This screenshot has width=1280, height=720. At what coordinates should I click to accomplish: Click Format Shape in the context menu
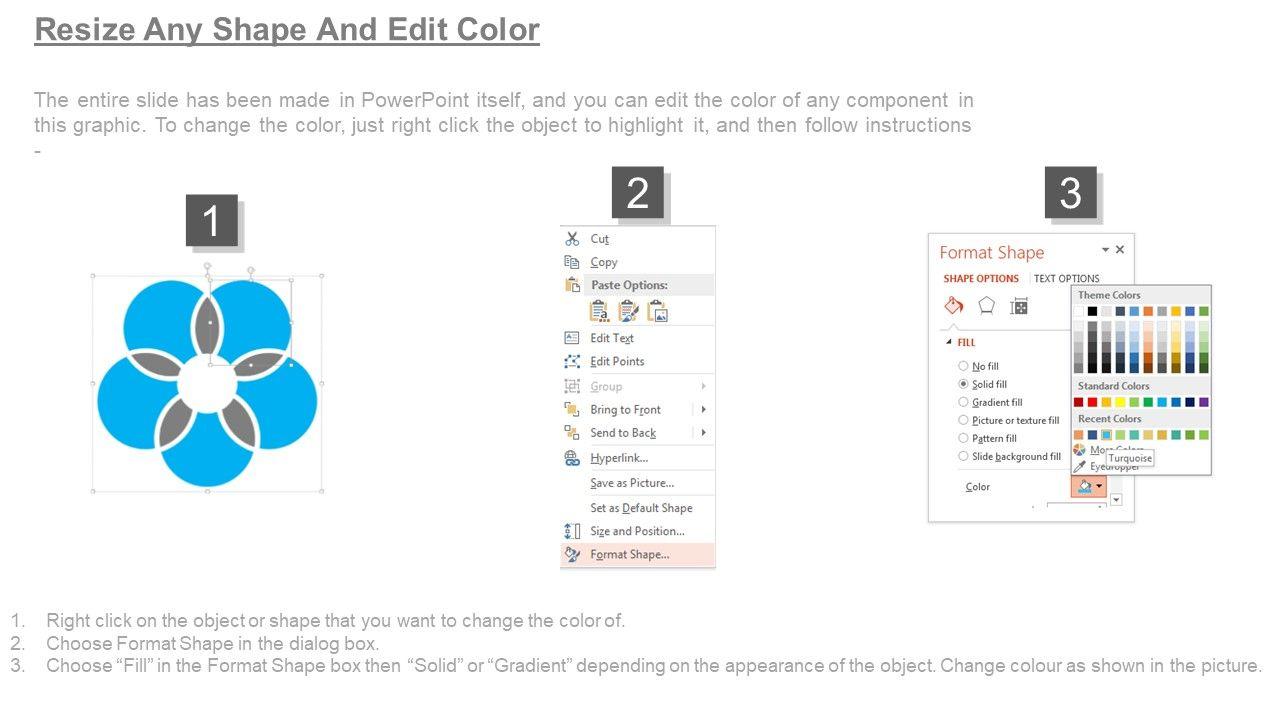[x=629, y=554]
